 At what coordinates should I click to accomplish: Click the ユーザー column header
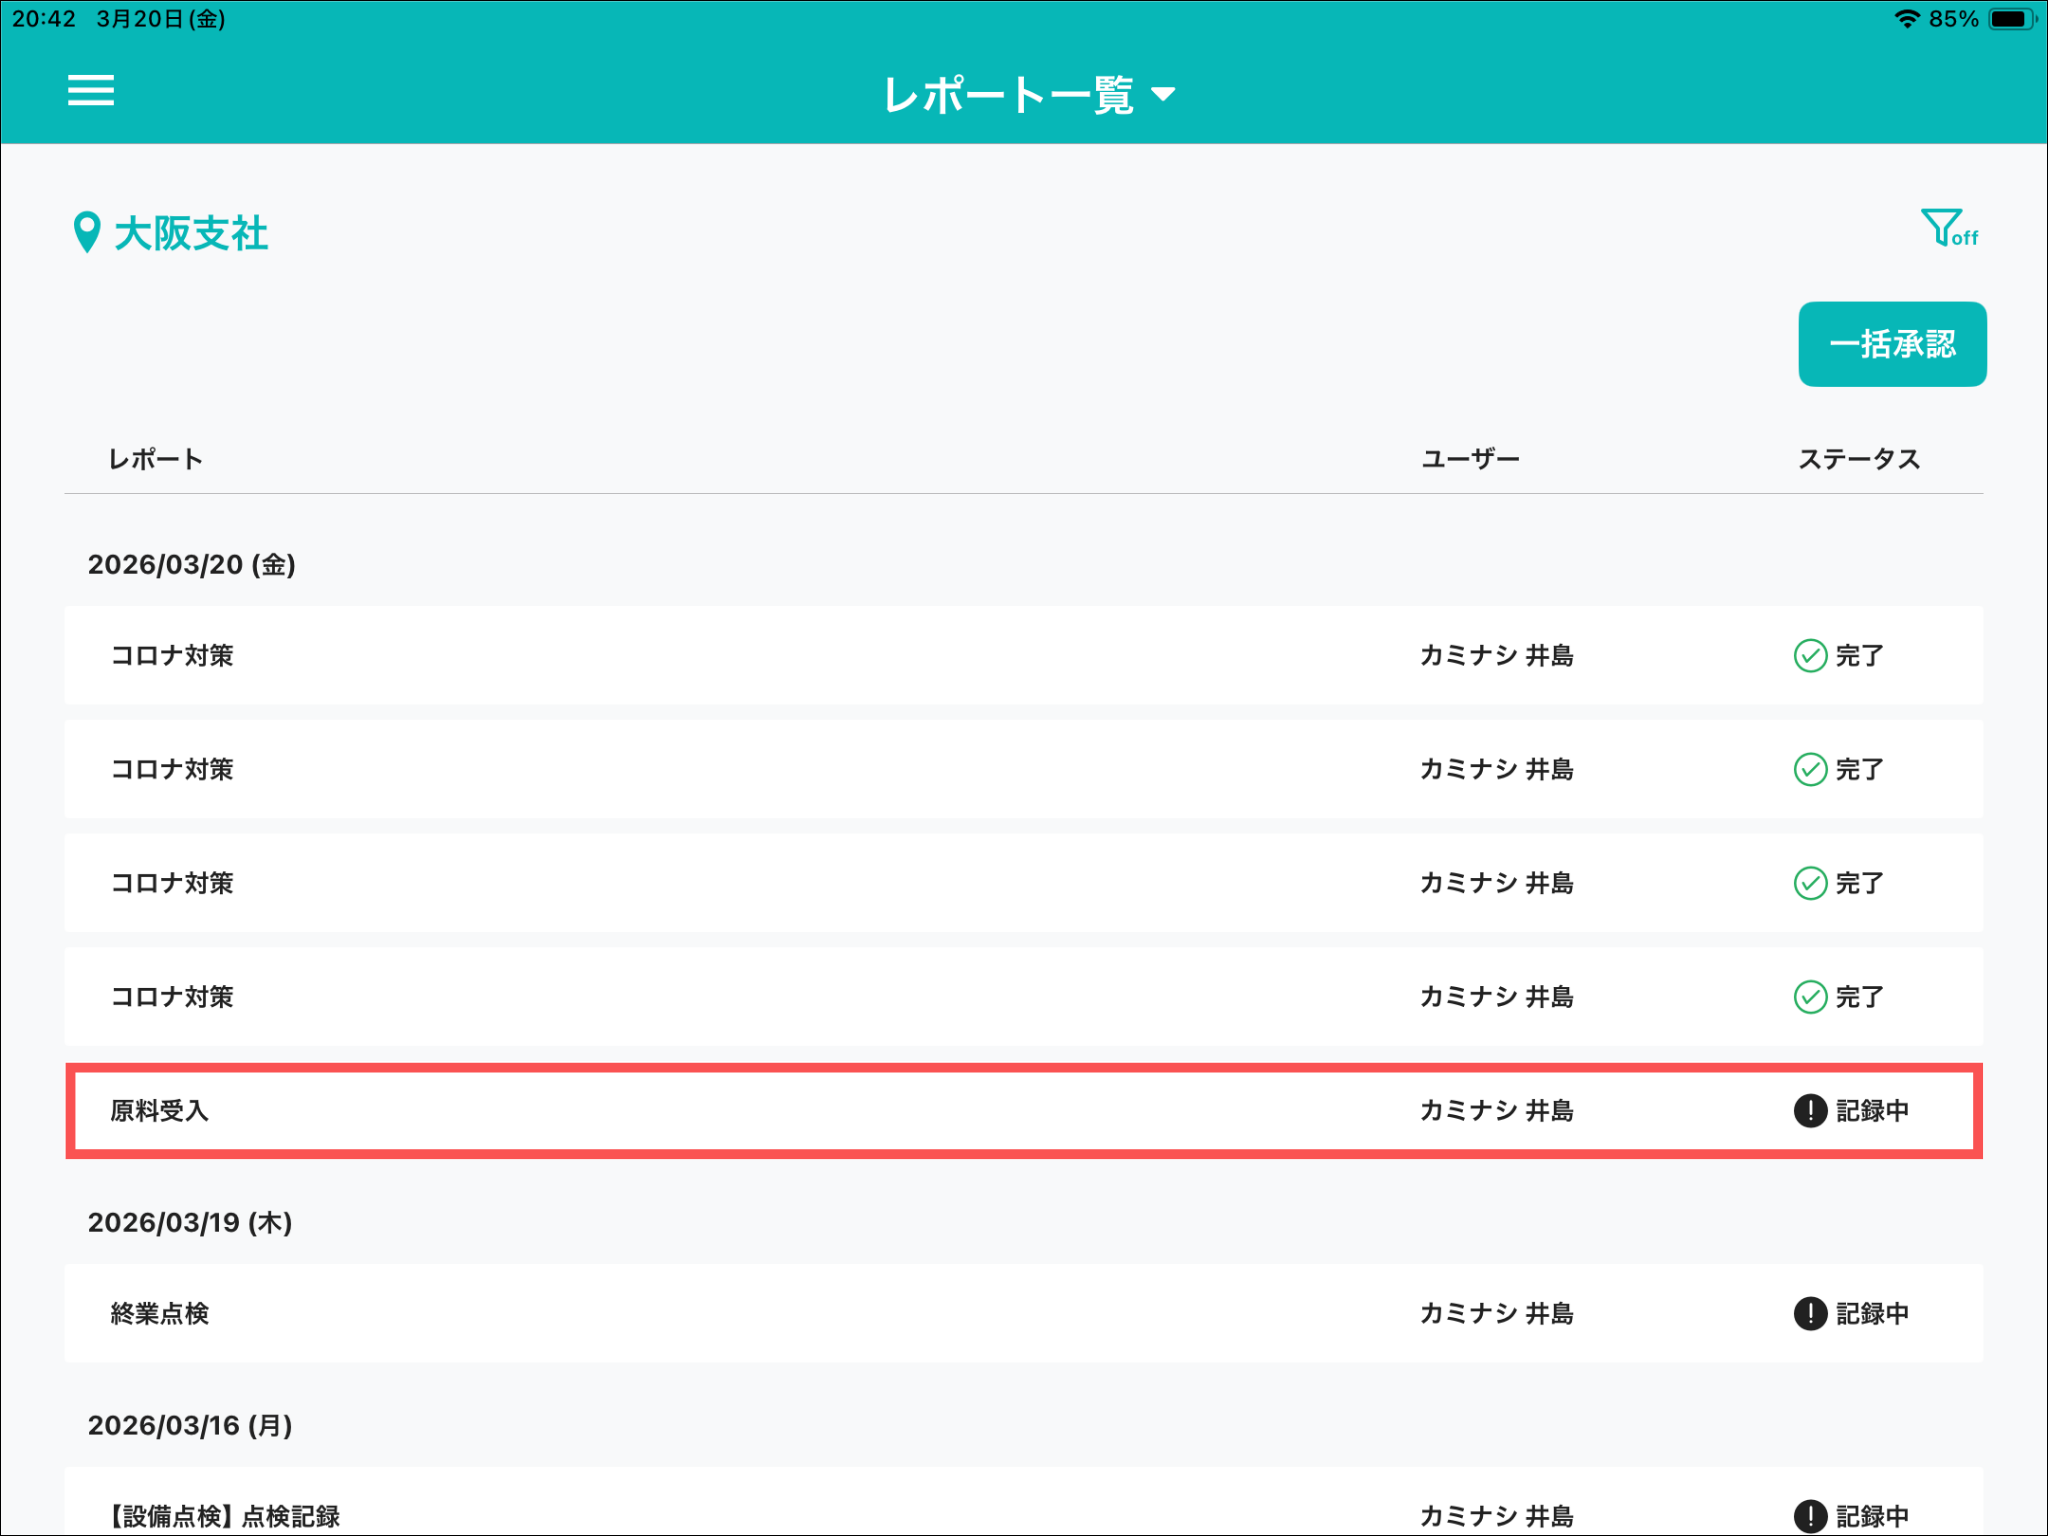coord(1470,459)
